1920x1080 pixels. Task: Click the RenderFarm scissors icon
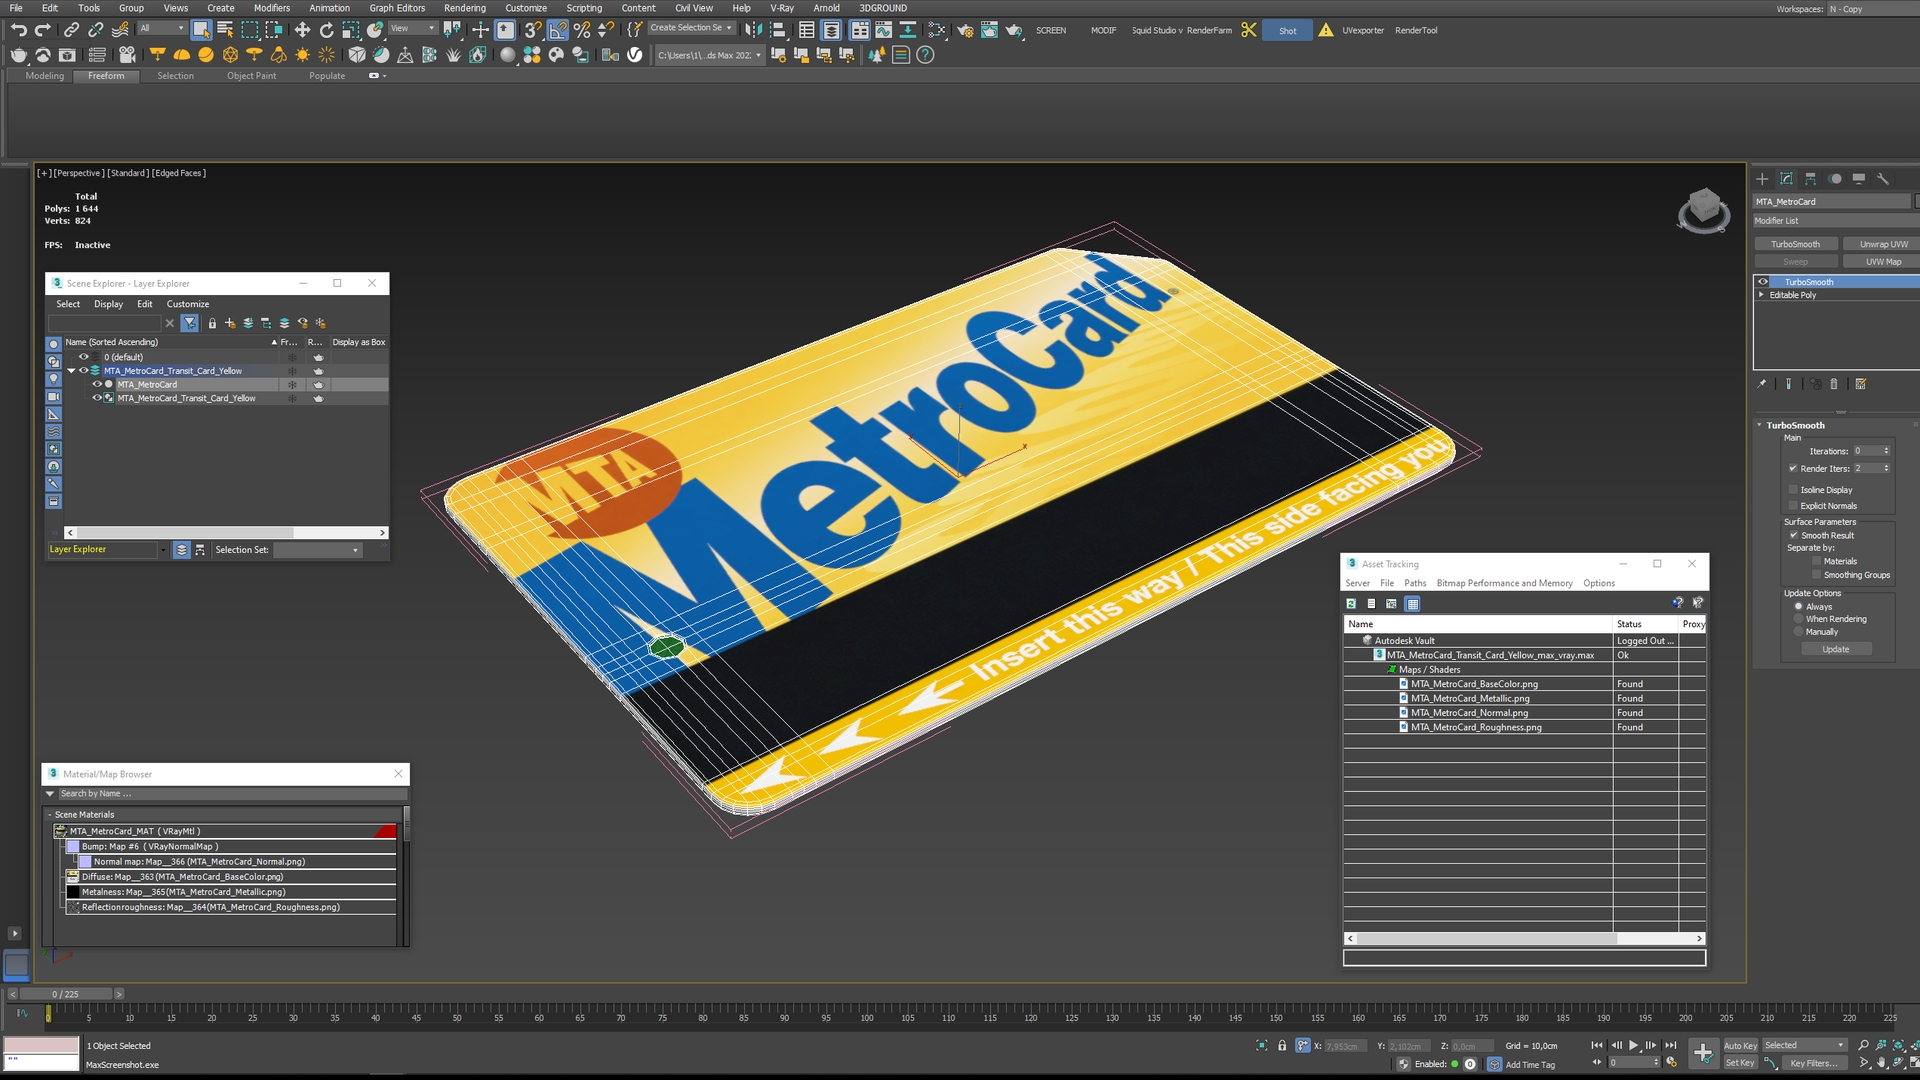[1248, 30]
